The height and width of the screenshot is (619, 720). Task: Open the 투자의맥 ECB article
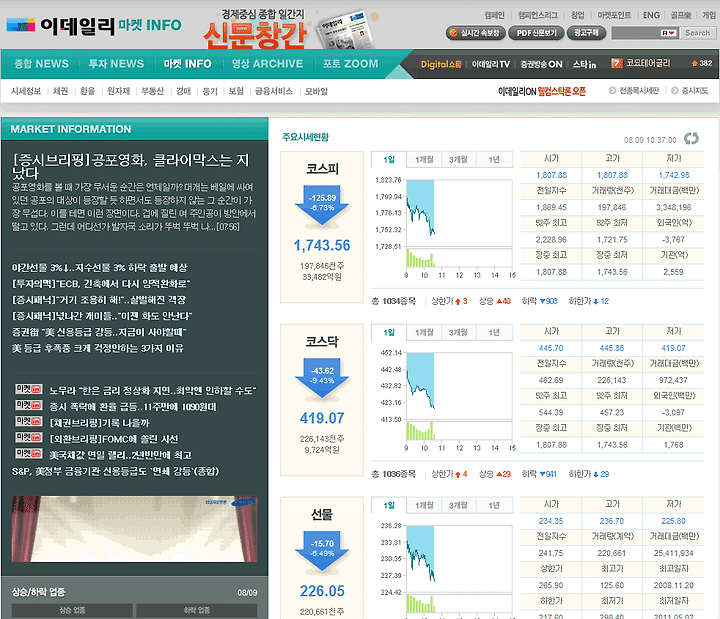click(x=101, y=284)
